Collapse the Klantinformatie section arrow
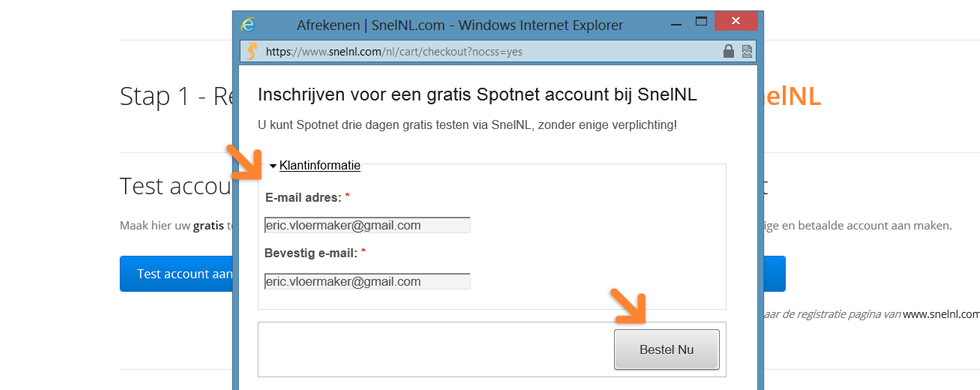This screenshot has height=390, width=980. (x=273, y=166)
